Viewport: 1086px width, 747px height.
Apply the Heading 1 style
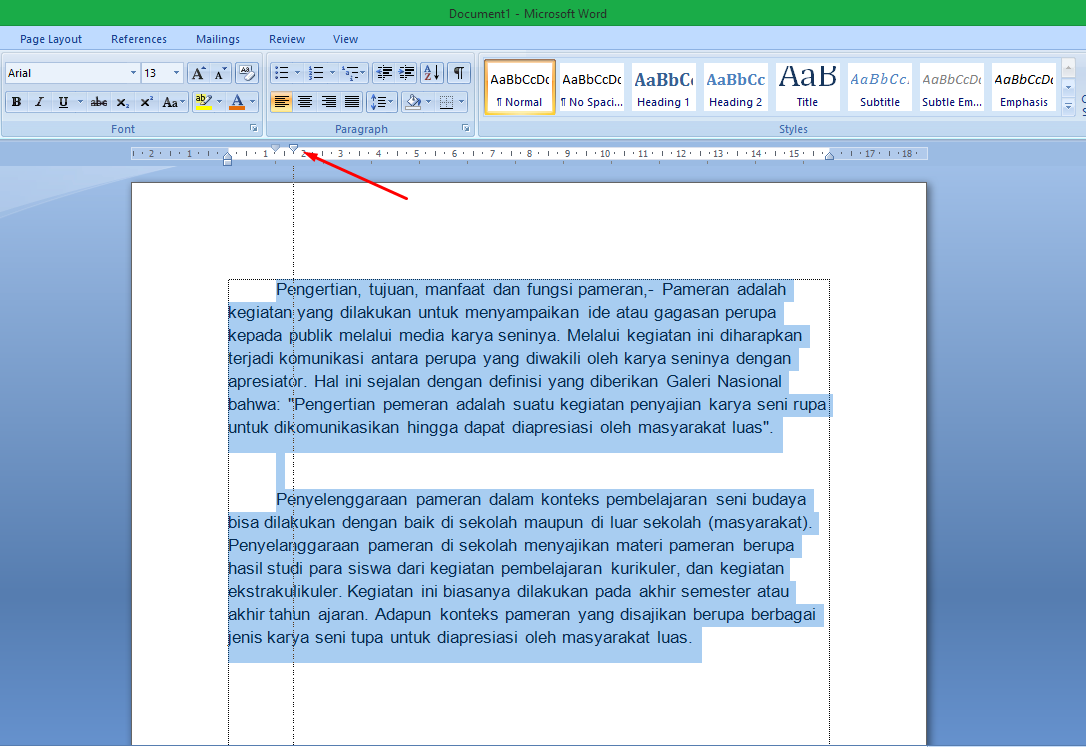pyautogui.click(x=663, y=87)
